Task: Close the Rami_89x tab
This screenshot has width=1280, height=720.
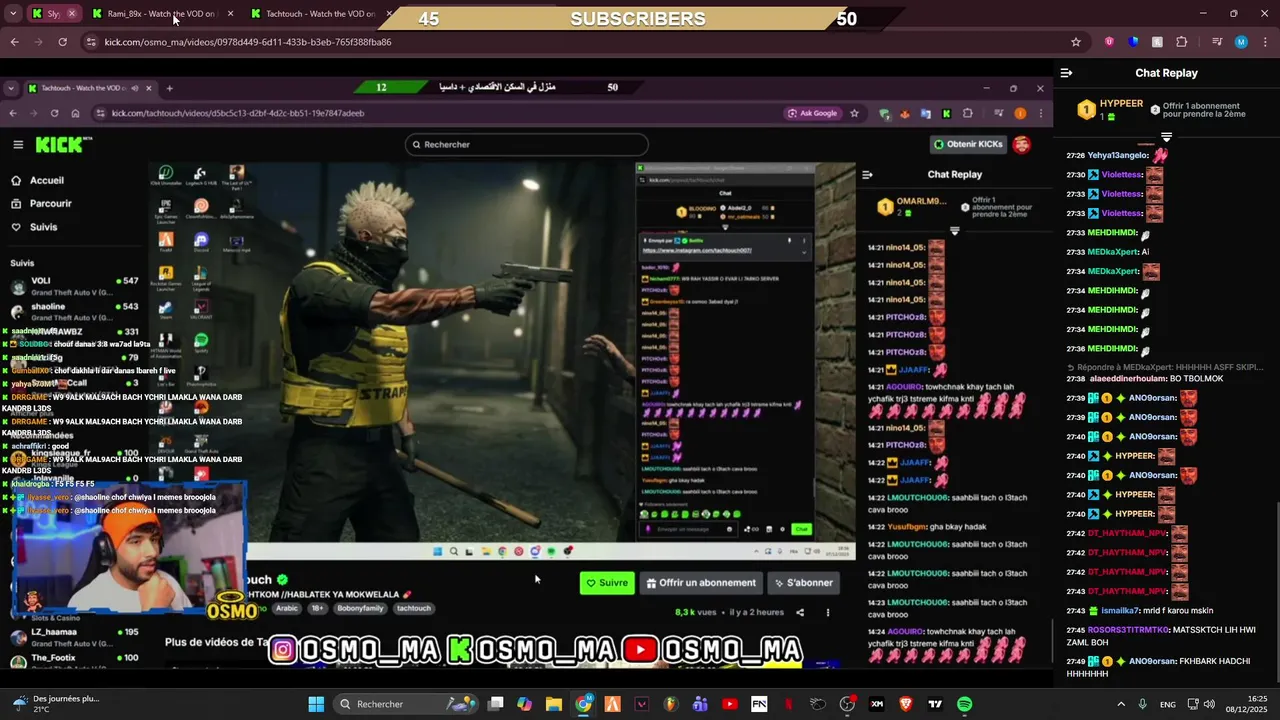Action: [231, 14]
